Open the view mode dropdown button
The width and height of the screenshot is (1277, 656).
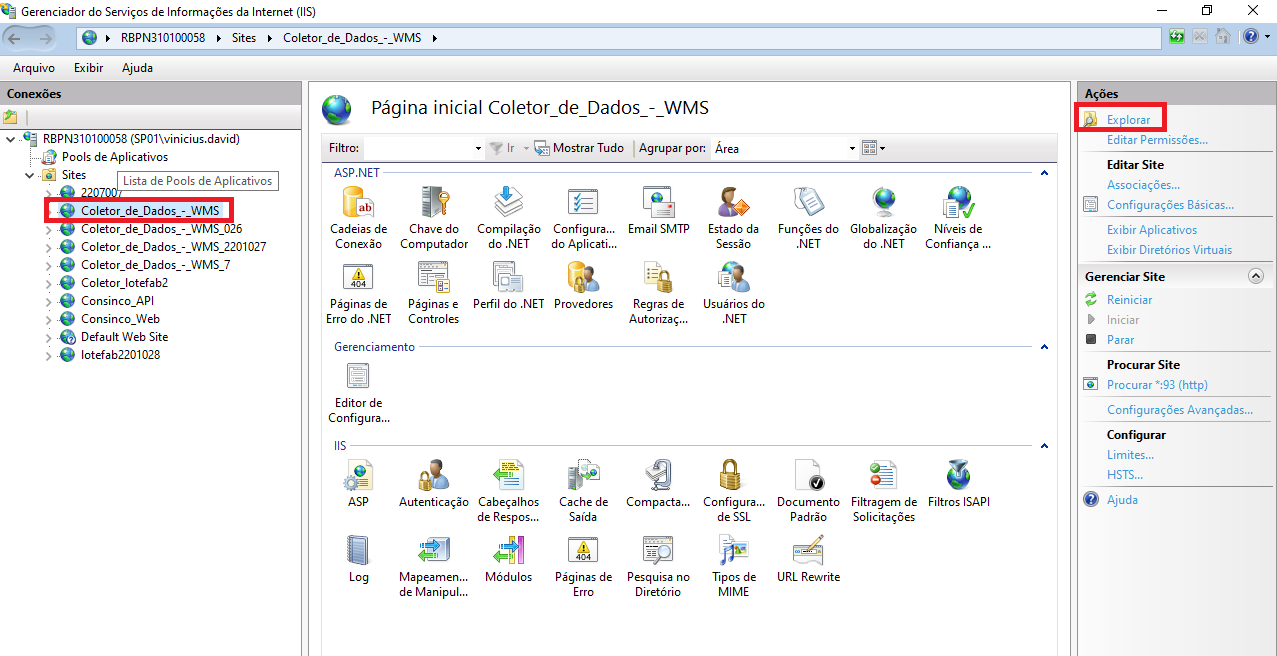coord(874,148)
